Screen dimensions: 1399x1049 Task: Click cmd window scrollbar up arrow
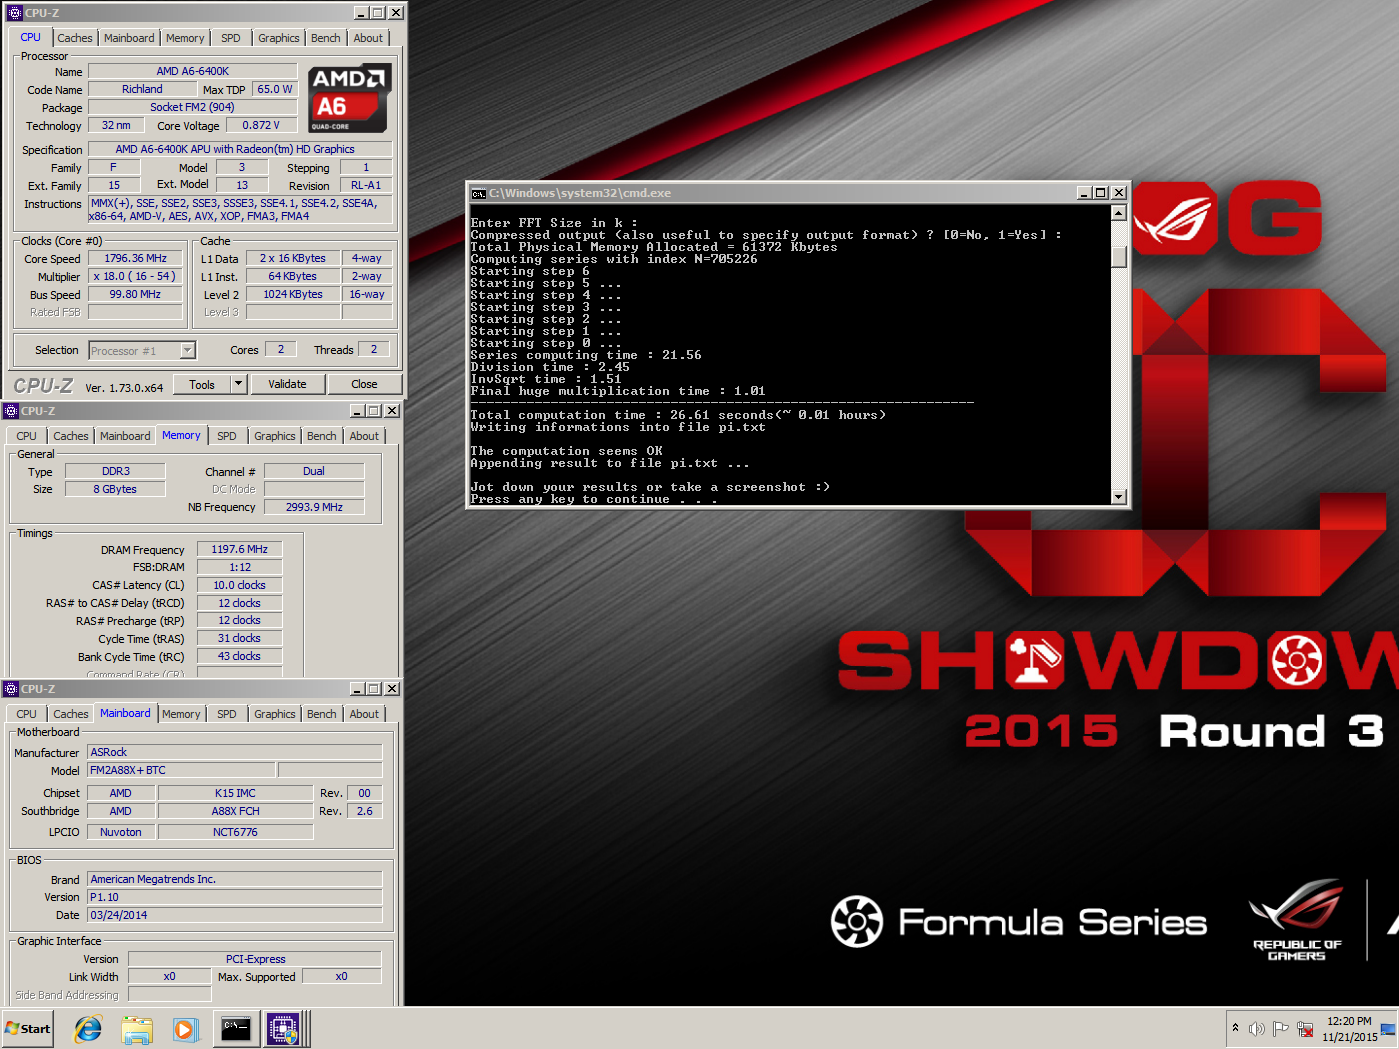point(1119,212)
